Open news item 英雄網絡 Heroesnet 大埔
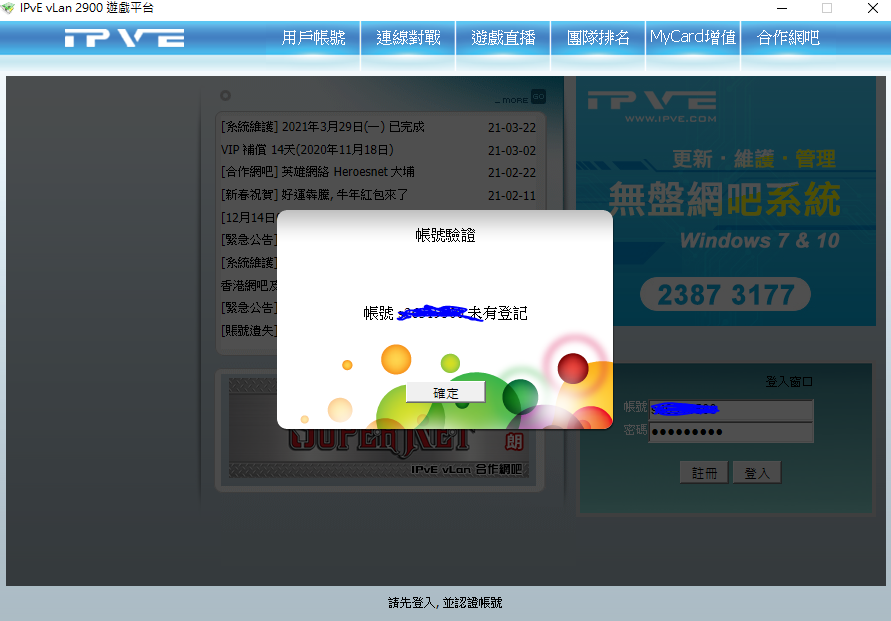The width and height of the screenshot is (891, 621). (317, 172)
